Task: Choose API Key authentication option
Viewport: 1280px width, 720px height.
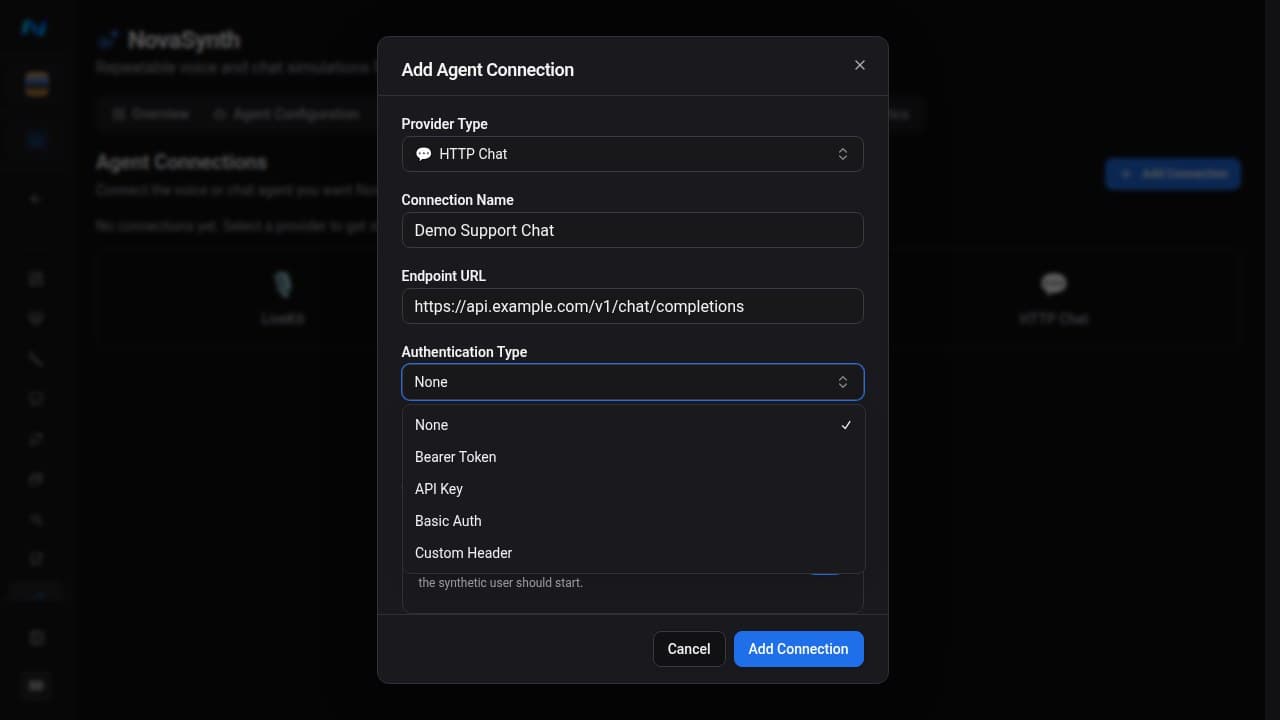Action: pyautogui.click(x=633, y=489)
